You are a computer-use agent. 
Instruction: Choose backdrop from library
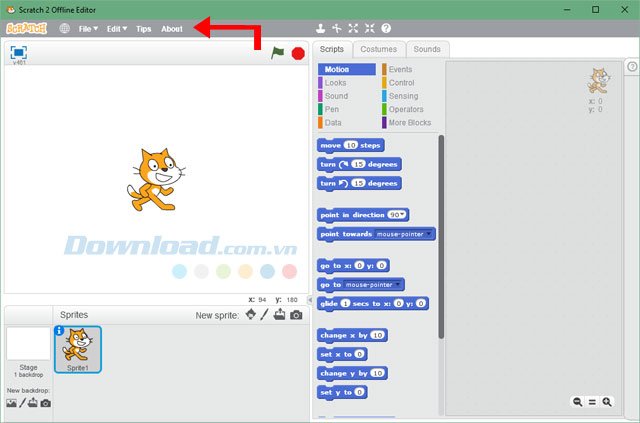click(x=11, y=403)
